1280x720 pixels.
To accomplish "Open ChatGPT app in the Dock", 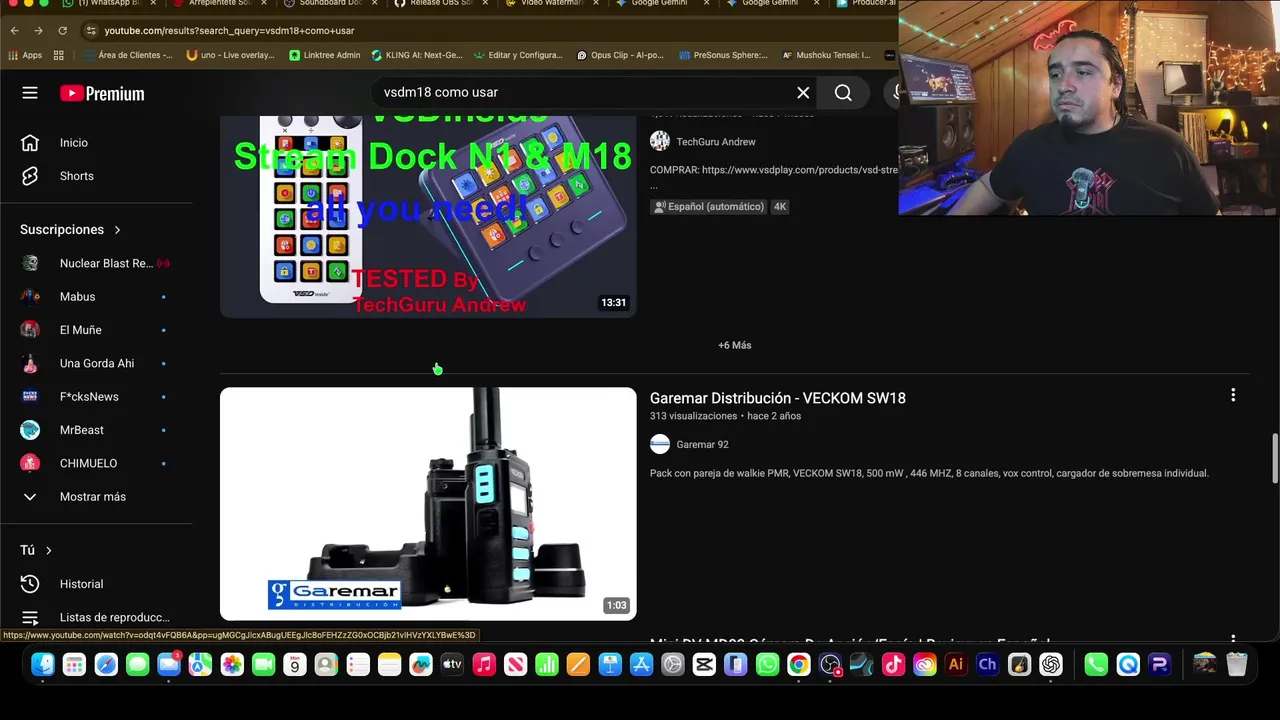I will [1050, 664].
